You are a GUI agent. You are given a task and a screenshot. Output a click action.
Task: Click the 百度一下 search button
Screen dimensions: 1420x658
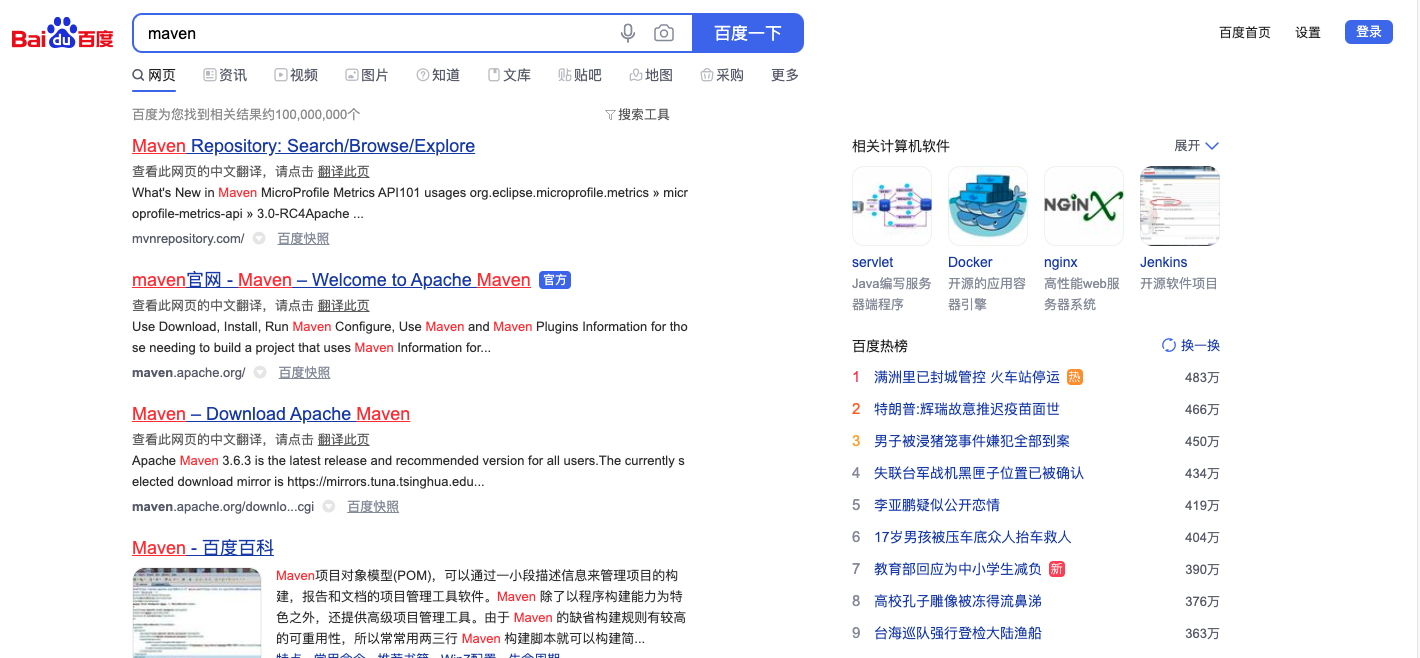point(748,33)
